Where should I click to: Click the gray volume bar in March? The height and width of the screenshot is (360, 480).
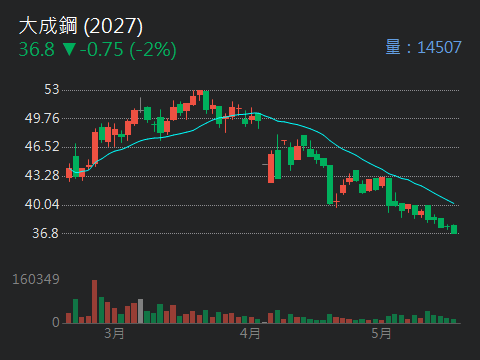[140, 311]
